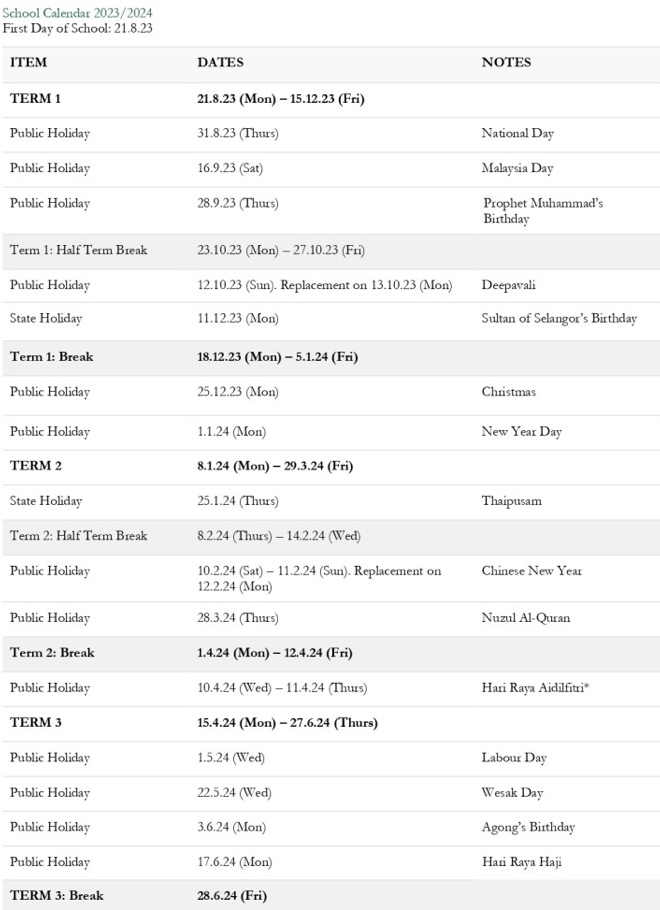Select the Thaipusam note

click(x=511, y=501)
